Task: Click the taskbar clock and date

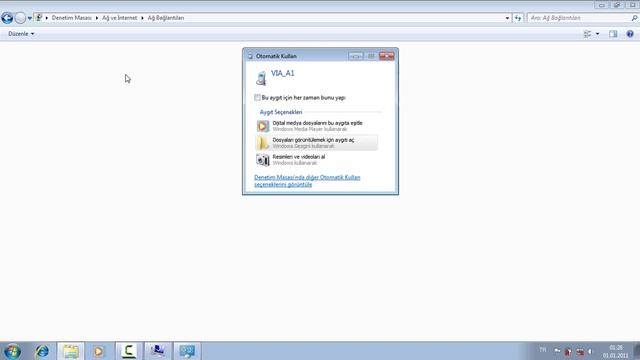Action: tap(616, 351)
